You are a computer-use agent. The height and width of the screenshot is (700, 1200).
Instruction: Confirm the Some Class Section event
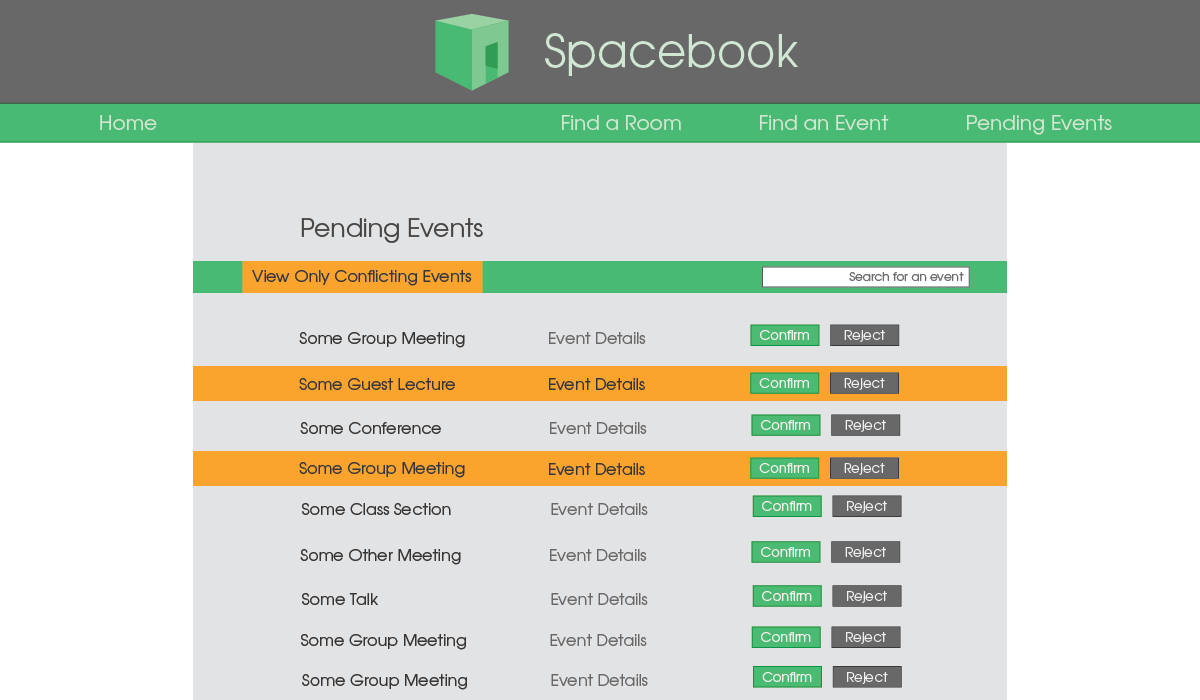[x=787, y=506]
